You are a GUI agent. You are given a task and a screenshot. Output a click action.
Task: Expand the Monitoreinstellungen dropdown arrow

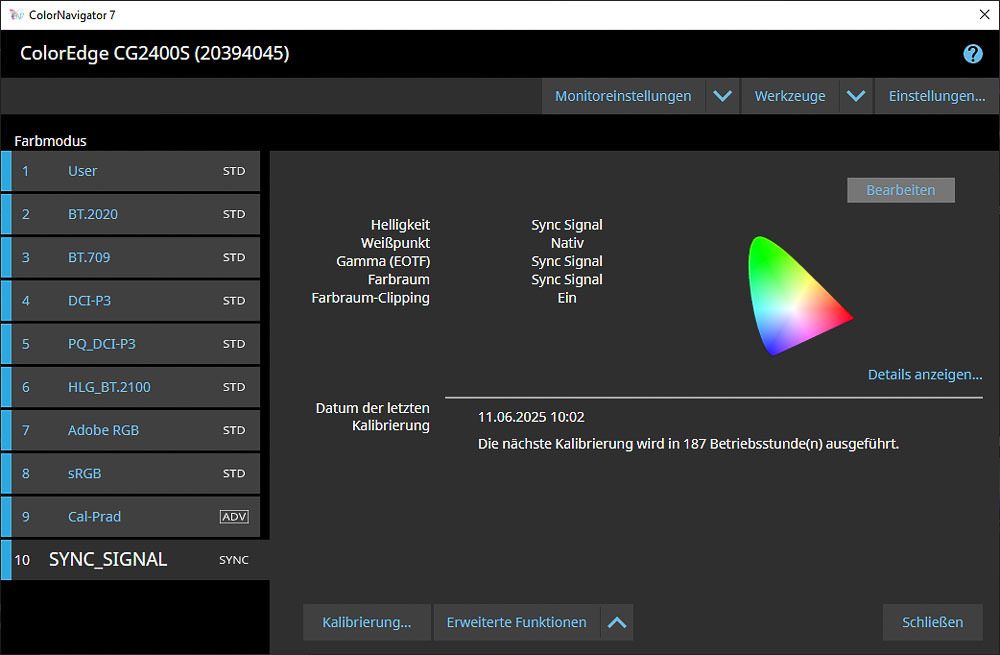pyautogui.click(x=723, y=96)
